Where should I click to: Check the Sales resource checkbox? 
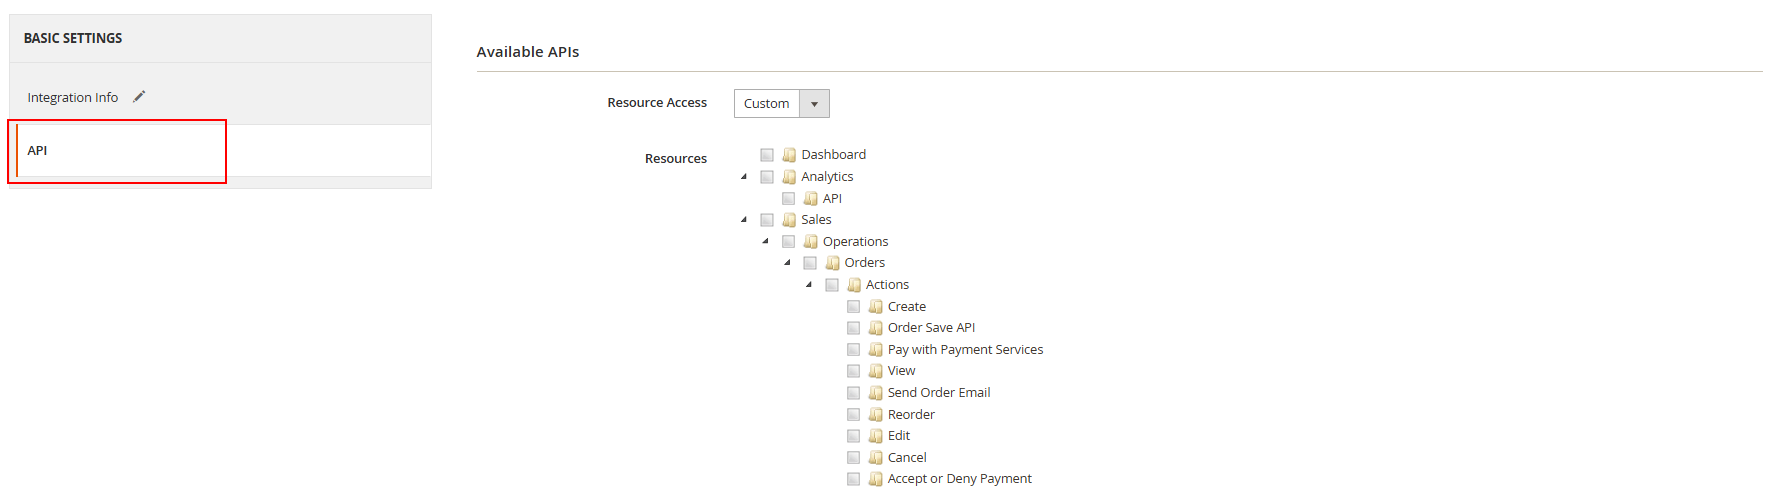click(767, 220)
